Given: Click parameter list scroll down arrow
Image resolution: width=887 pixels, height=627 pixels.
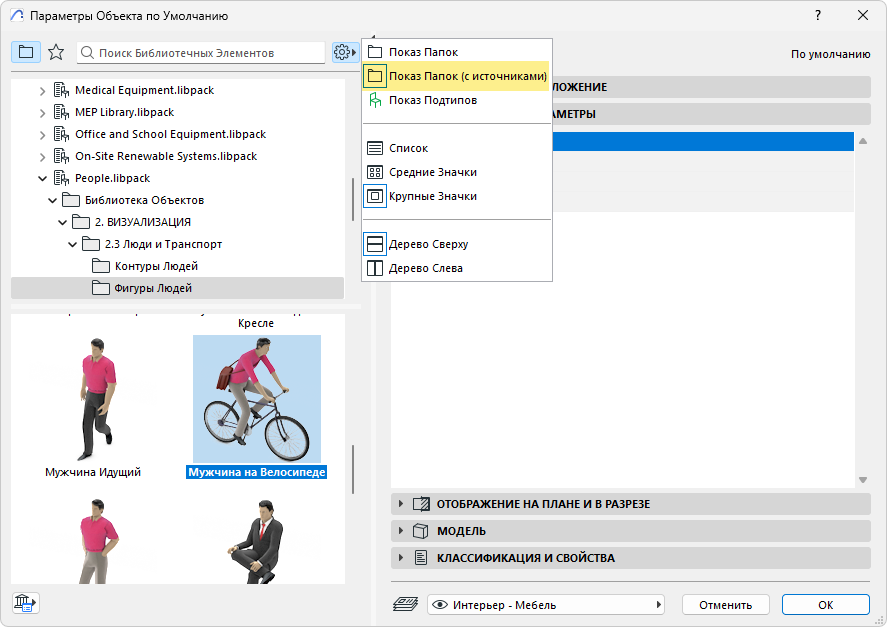Looking at the screenshot, I should 863,480.
